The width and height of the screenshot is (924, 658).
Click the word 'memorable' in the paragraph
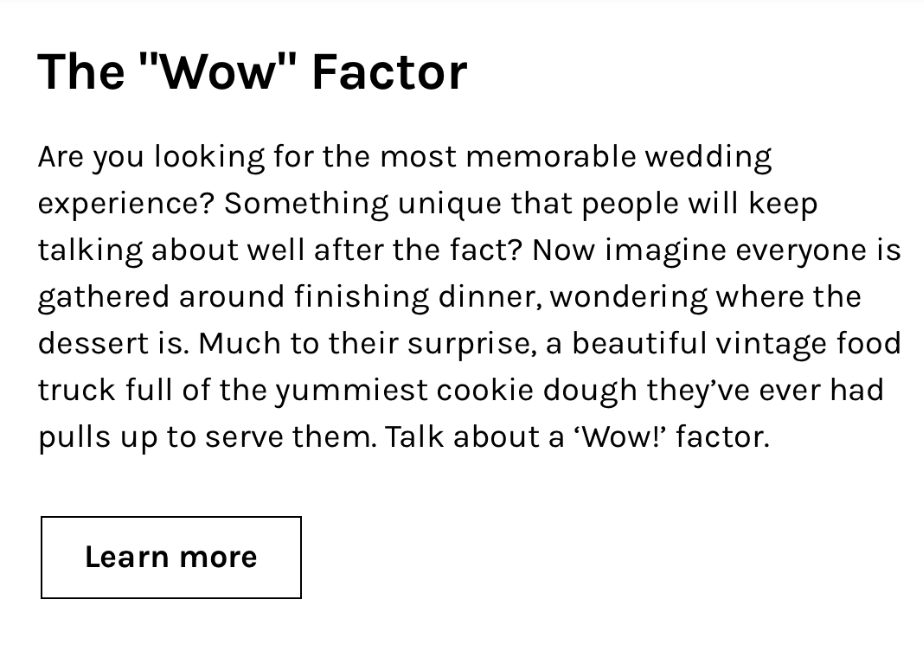[x=551, y=157]
